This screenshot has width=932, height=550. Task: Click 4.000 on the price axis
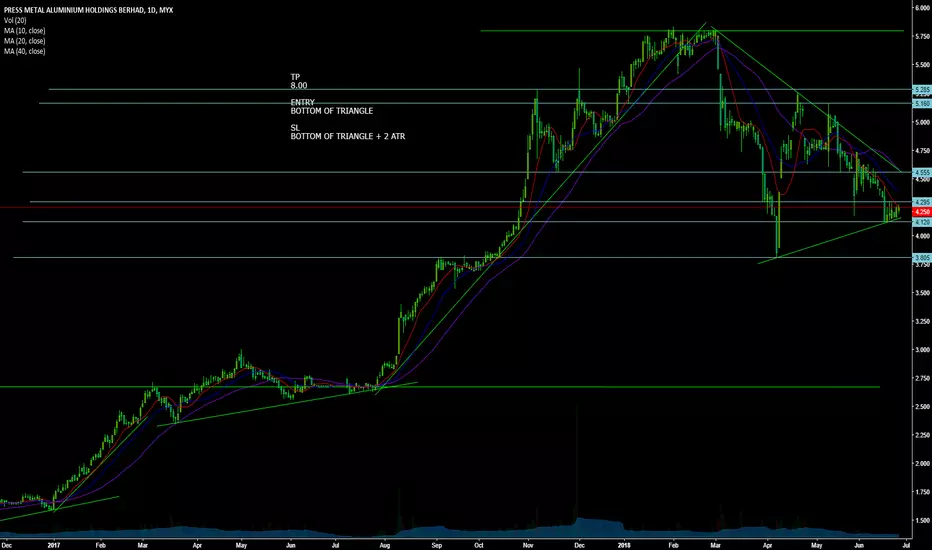tap(922, 236)
